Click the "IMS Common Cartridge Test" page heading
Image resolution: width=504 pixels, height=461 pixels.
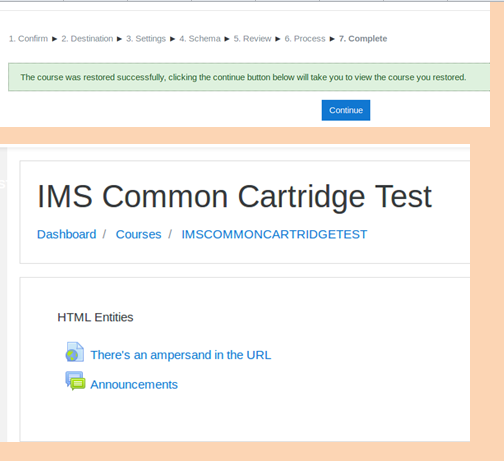pos(234,197)
